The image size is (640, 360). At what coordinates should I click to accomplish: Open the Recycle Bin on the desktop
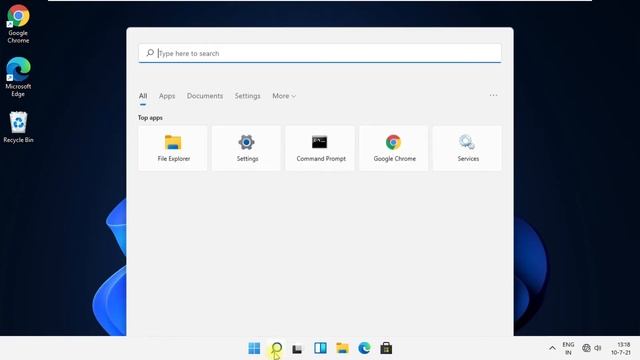tap(18, 127)
